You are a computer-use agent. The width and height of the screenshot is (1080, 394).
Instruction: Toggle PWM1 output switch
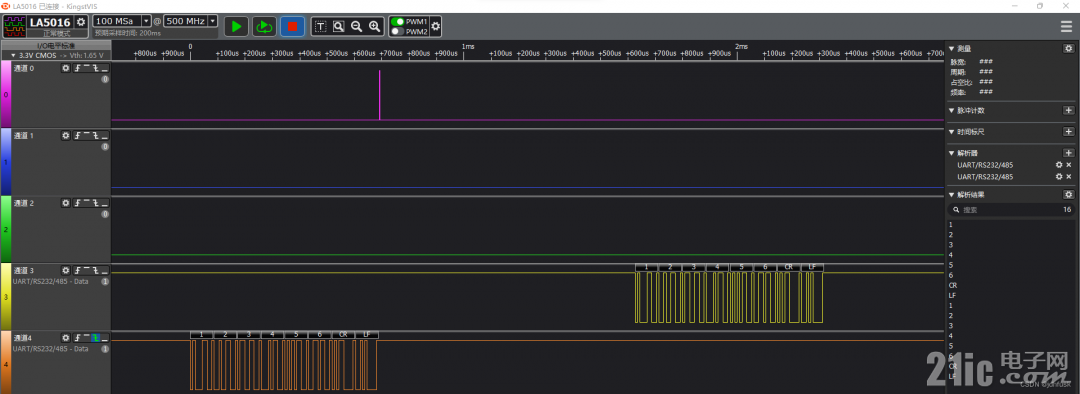click(x=397, y=21)
